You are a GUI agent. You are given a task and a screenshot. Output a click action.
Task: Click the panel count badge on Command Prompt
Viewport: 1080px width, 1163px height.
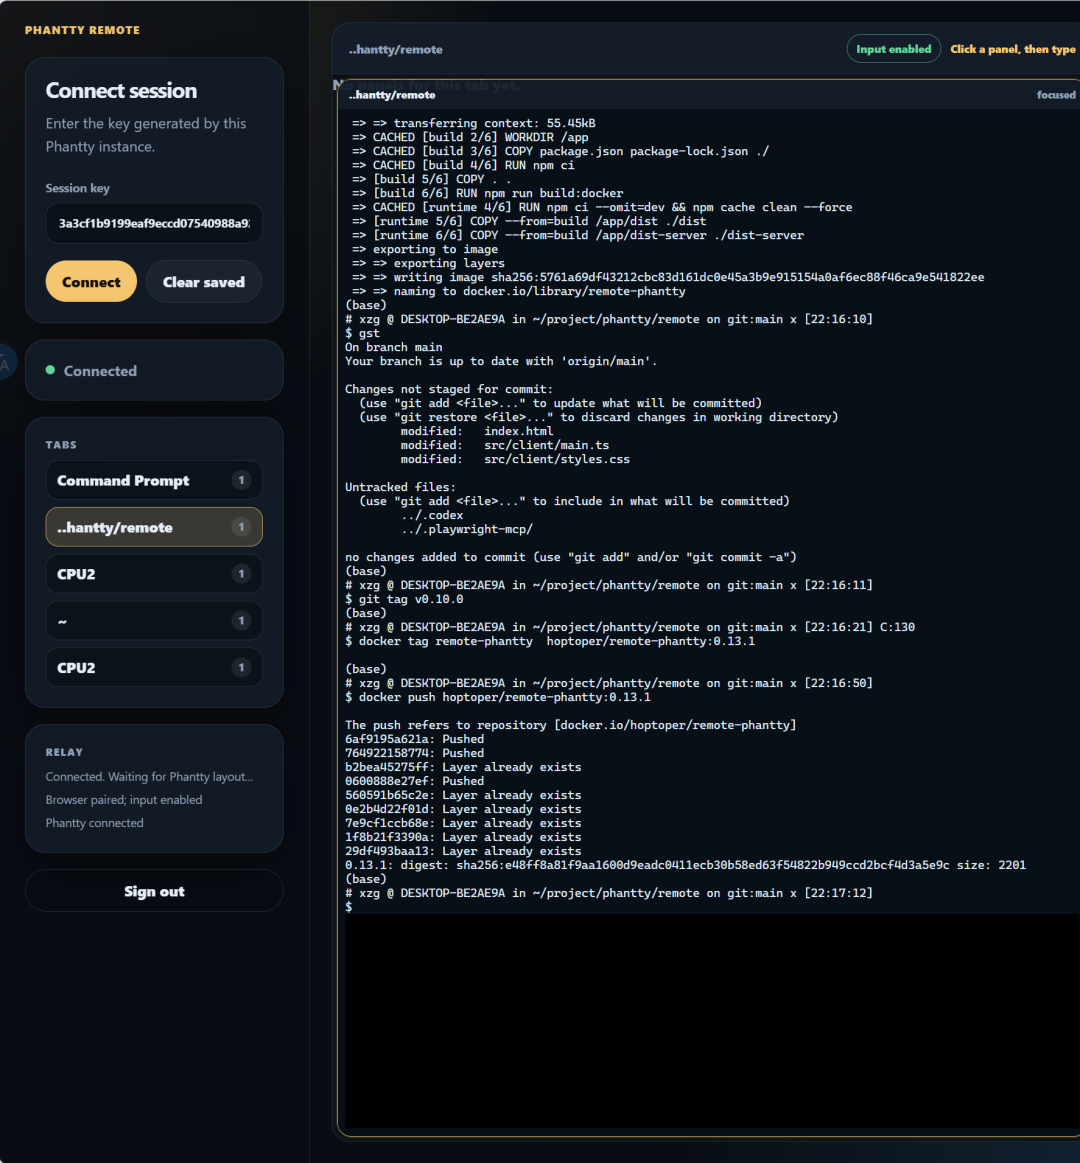pyautogui.click(x=241, y=481)
